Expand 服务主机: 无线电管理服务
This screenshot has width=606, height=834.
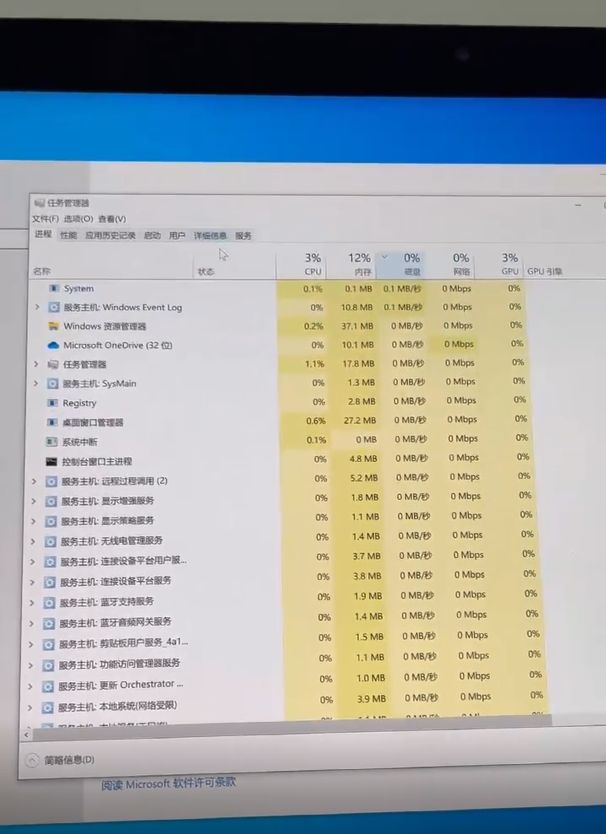32,541
